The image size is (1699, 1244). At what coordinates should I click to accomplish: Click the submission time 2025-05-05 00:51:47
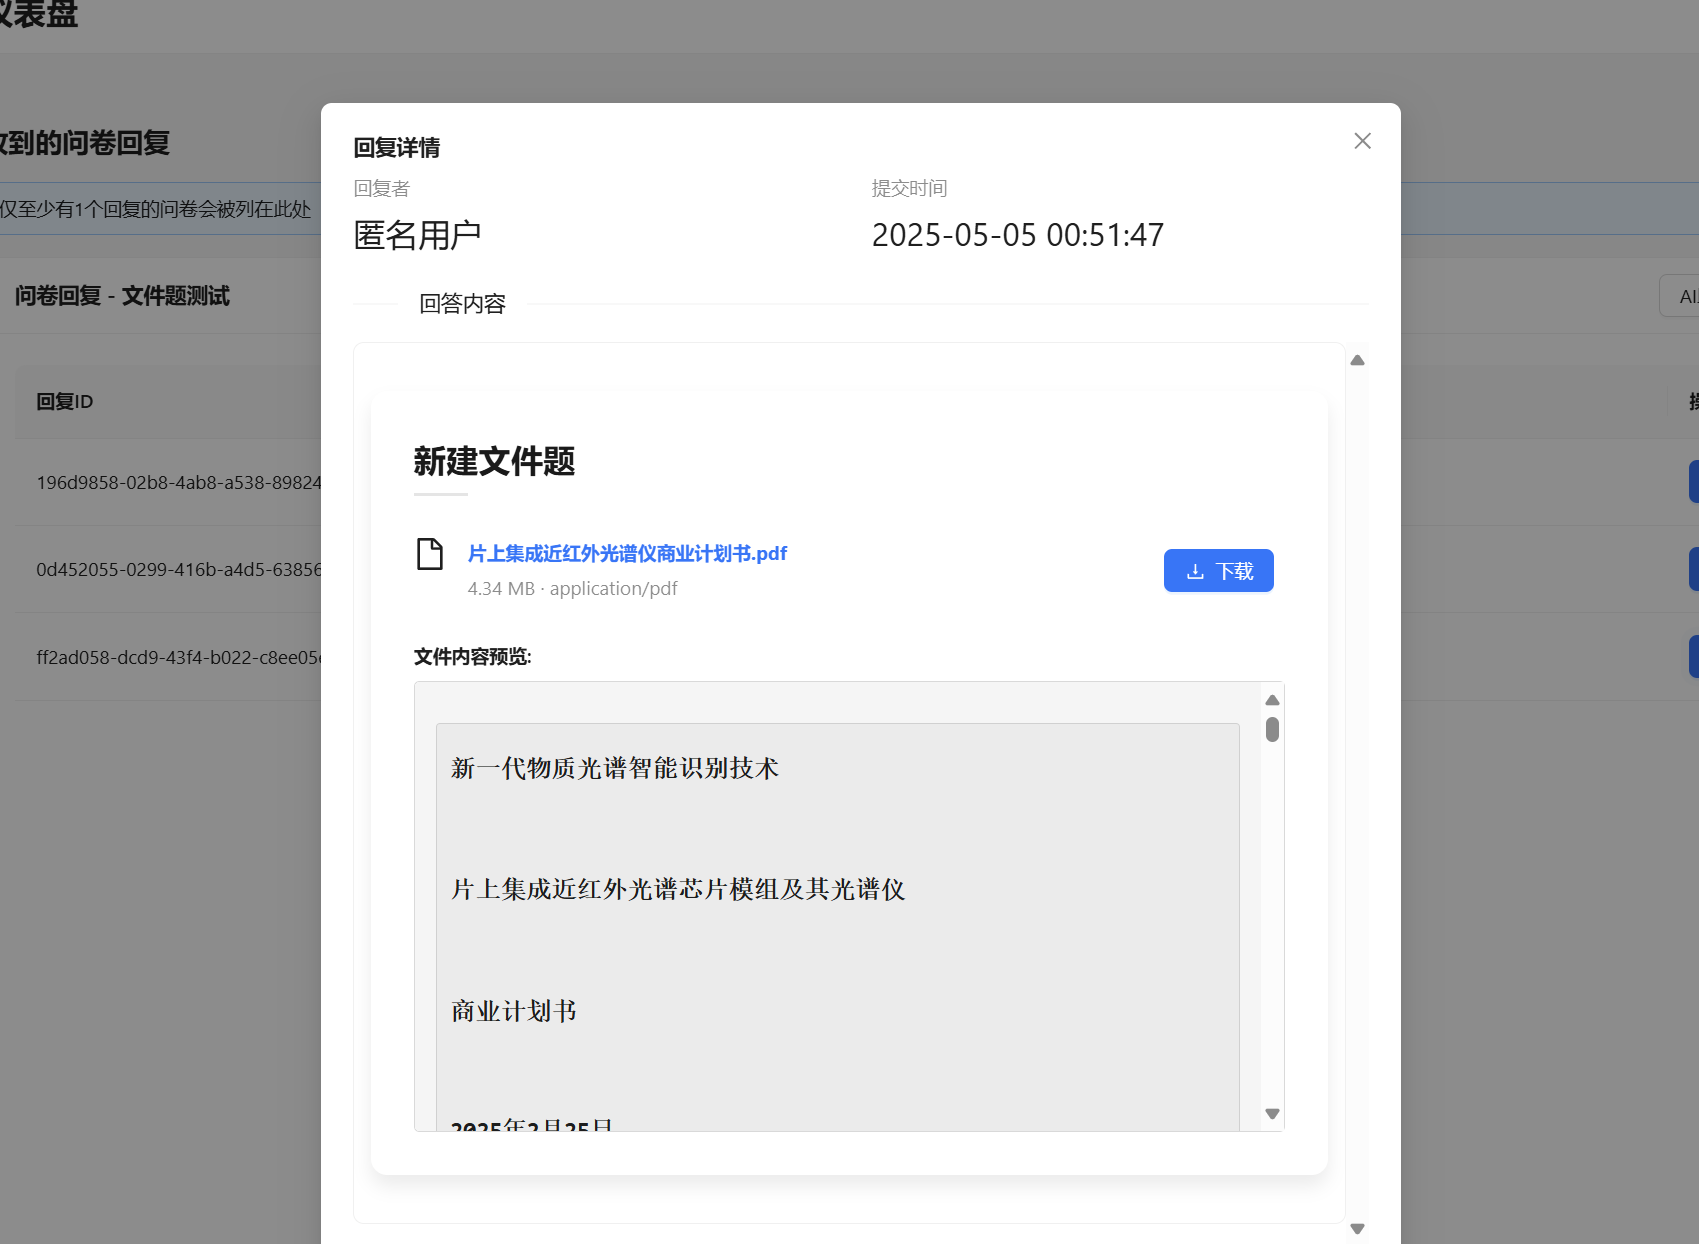(x=1018, y=235)
